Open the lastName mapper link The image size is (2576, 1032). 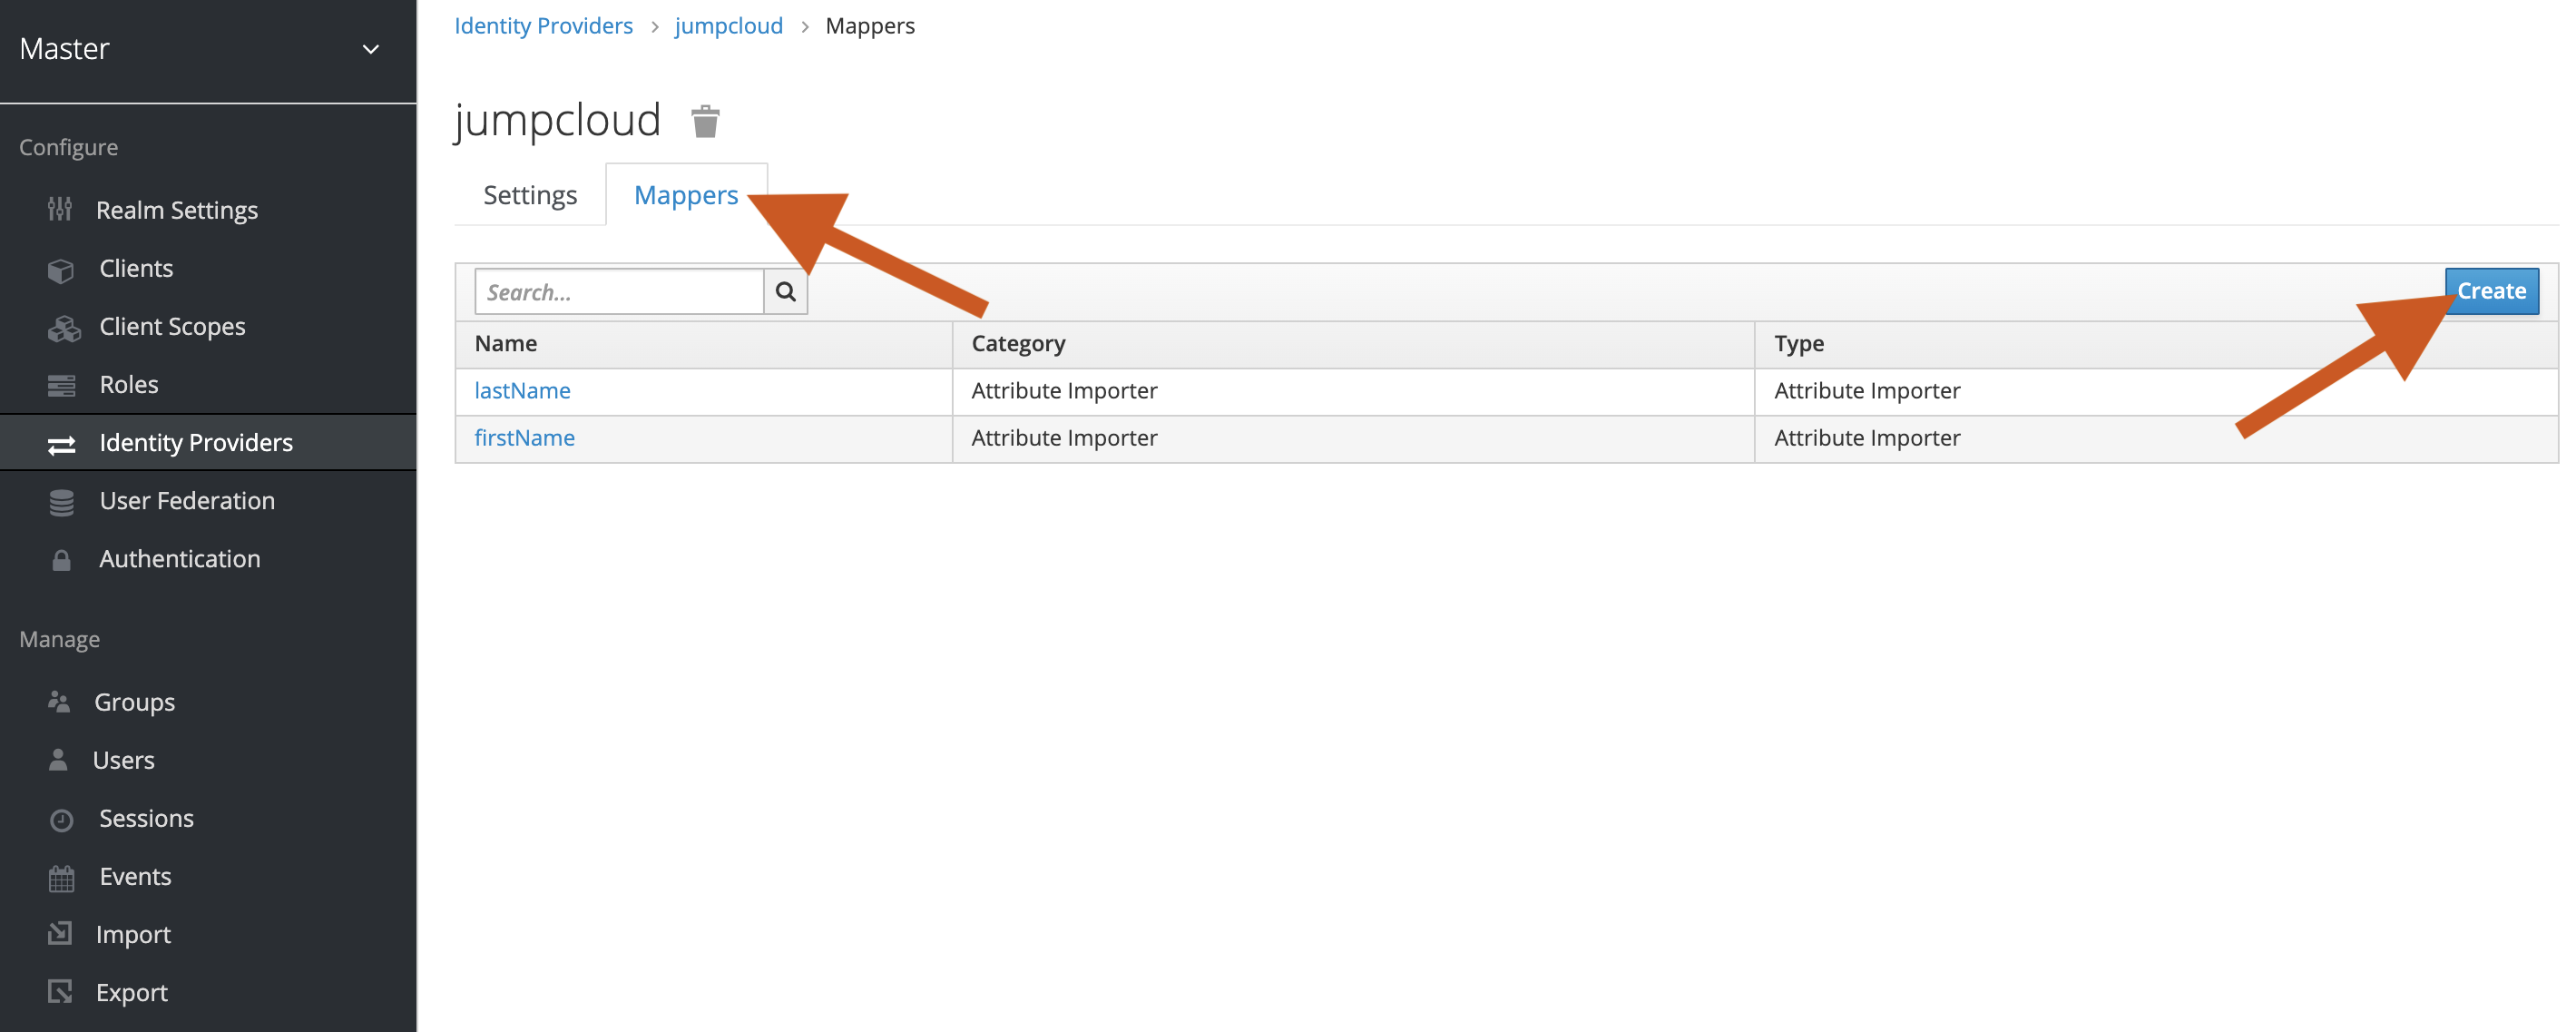[523, 389]
